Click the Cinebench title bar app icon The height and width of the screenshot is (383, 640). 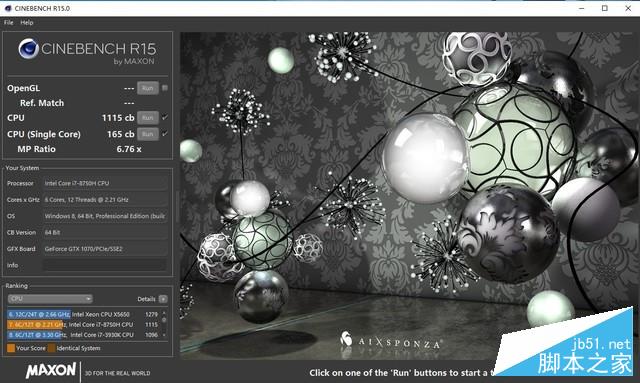tap(8, 8)
